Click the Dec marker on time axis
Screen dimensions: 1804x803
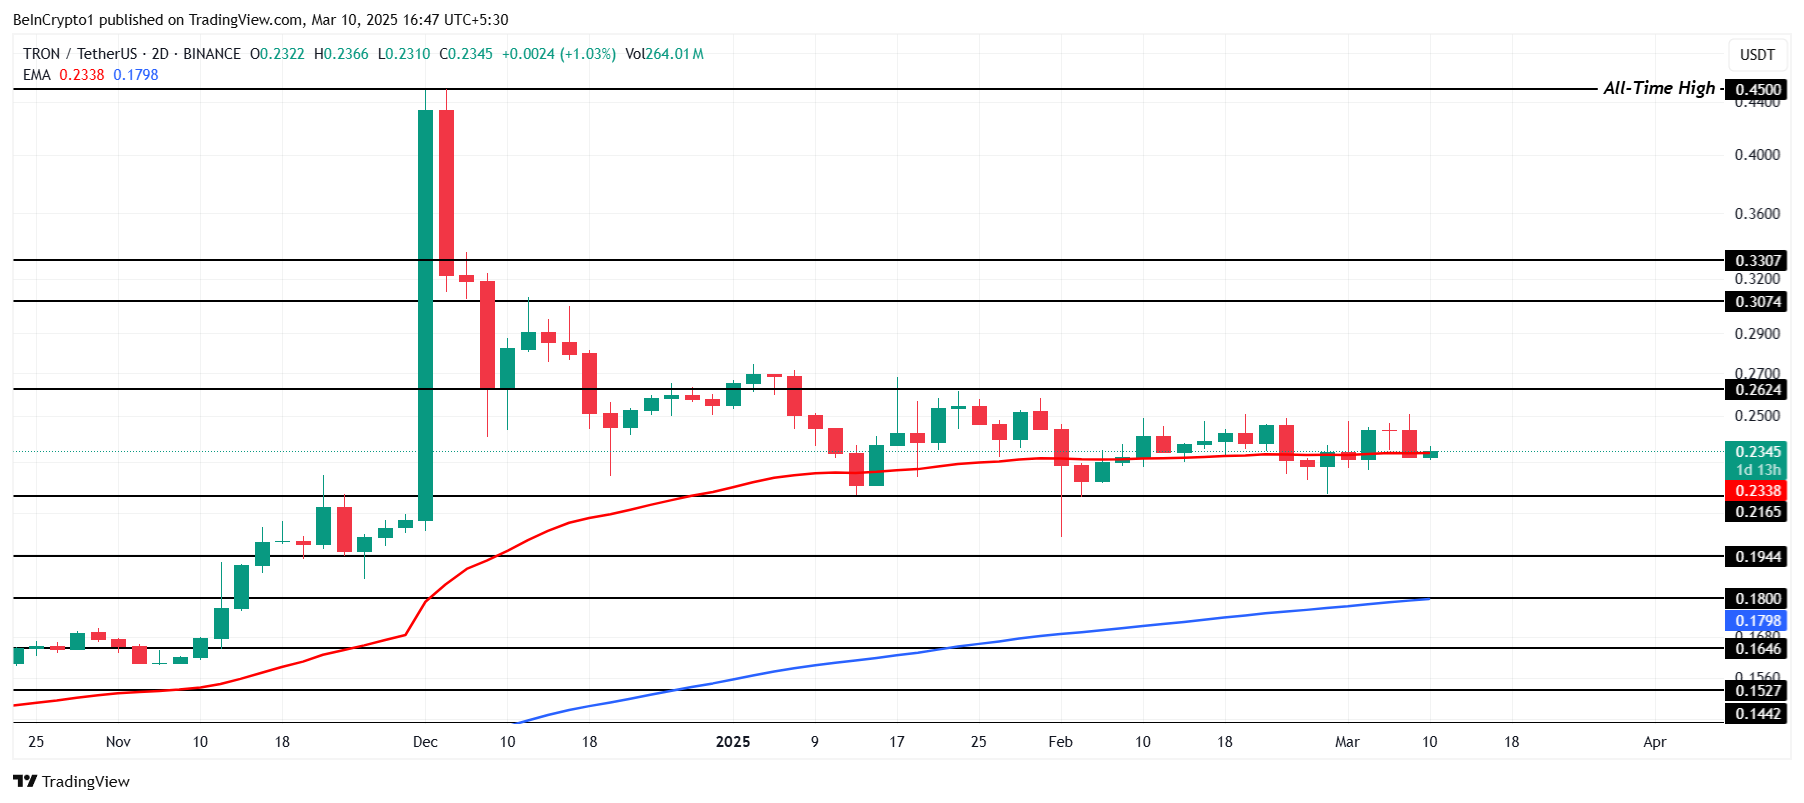425,742
